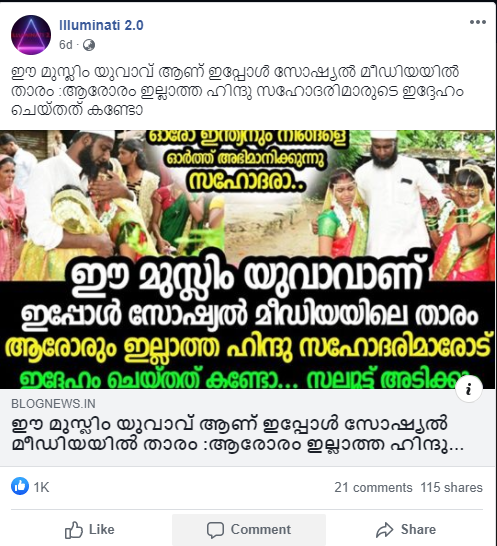Open the post's article preview image

248,259
